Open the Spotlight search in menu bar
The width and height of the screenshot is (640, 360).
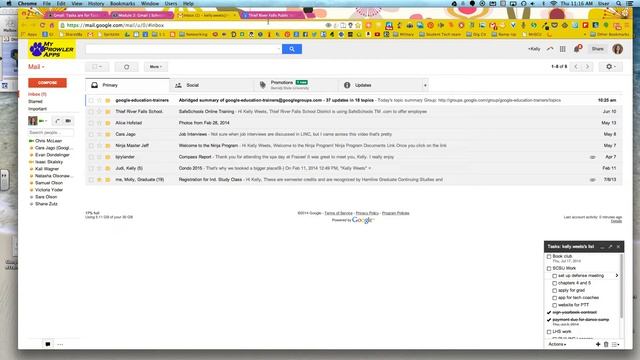(x=619, y=3)
